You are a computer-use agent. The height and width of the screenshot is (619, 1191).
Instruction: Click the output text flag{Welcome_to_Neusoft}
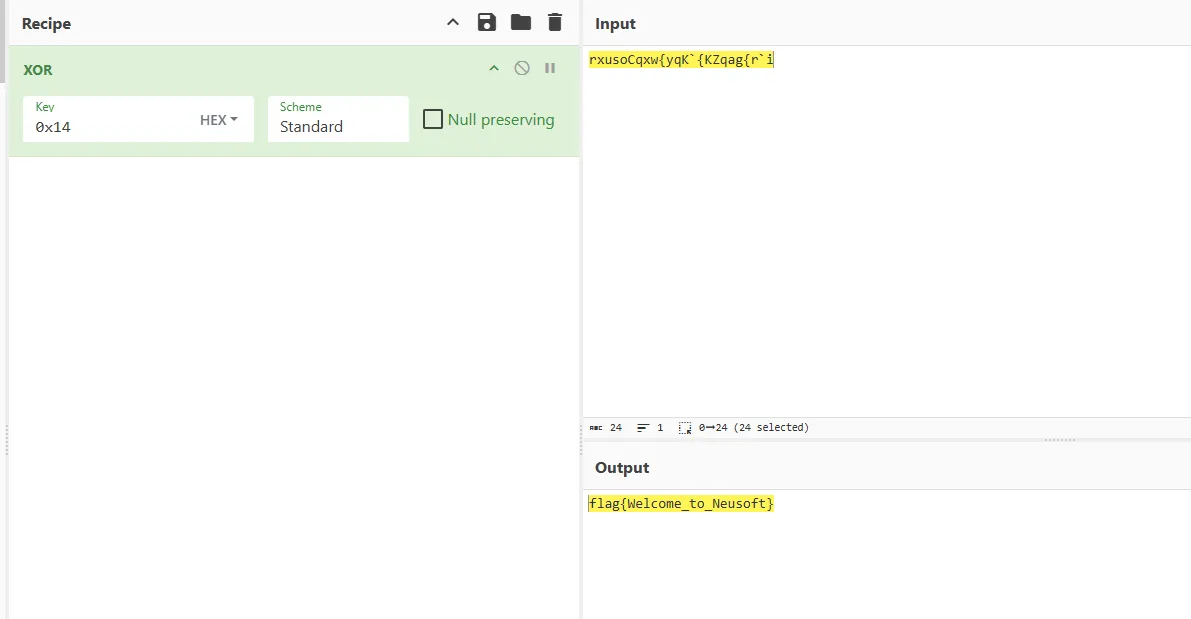(681, 504)
